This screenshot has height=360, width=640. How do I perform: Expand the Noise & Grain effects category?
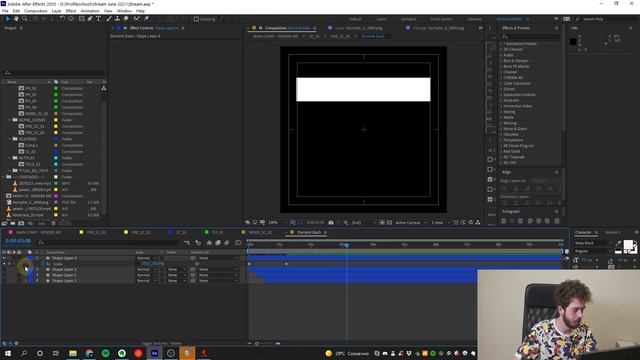tap(501, 129)
